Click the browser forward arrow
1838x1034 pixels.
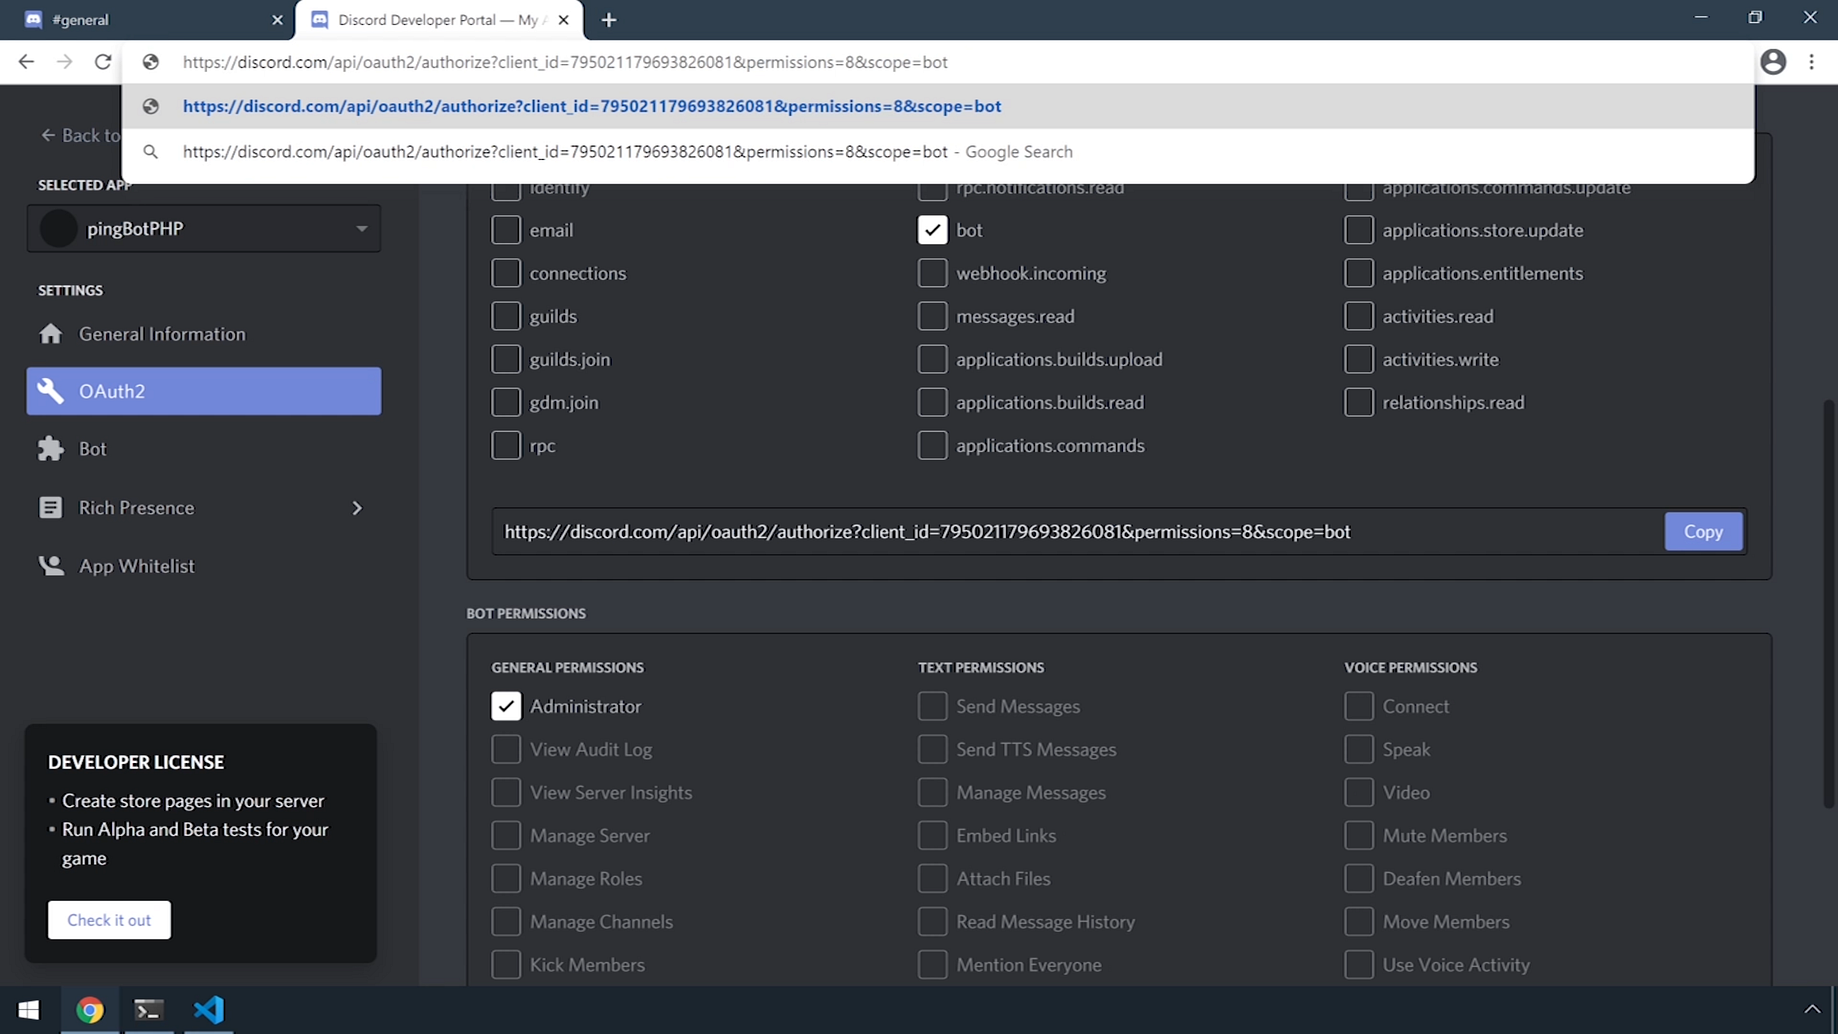tap(65, 62)
